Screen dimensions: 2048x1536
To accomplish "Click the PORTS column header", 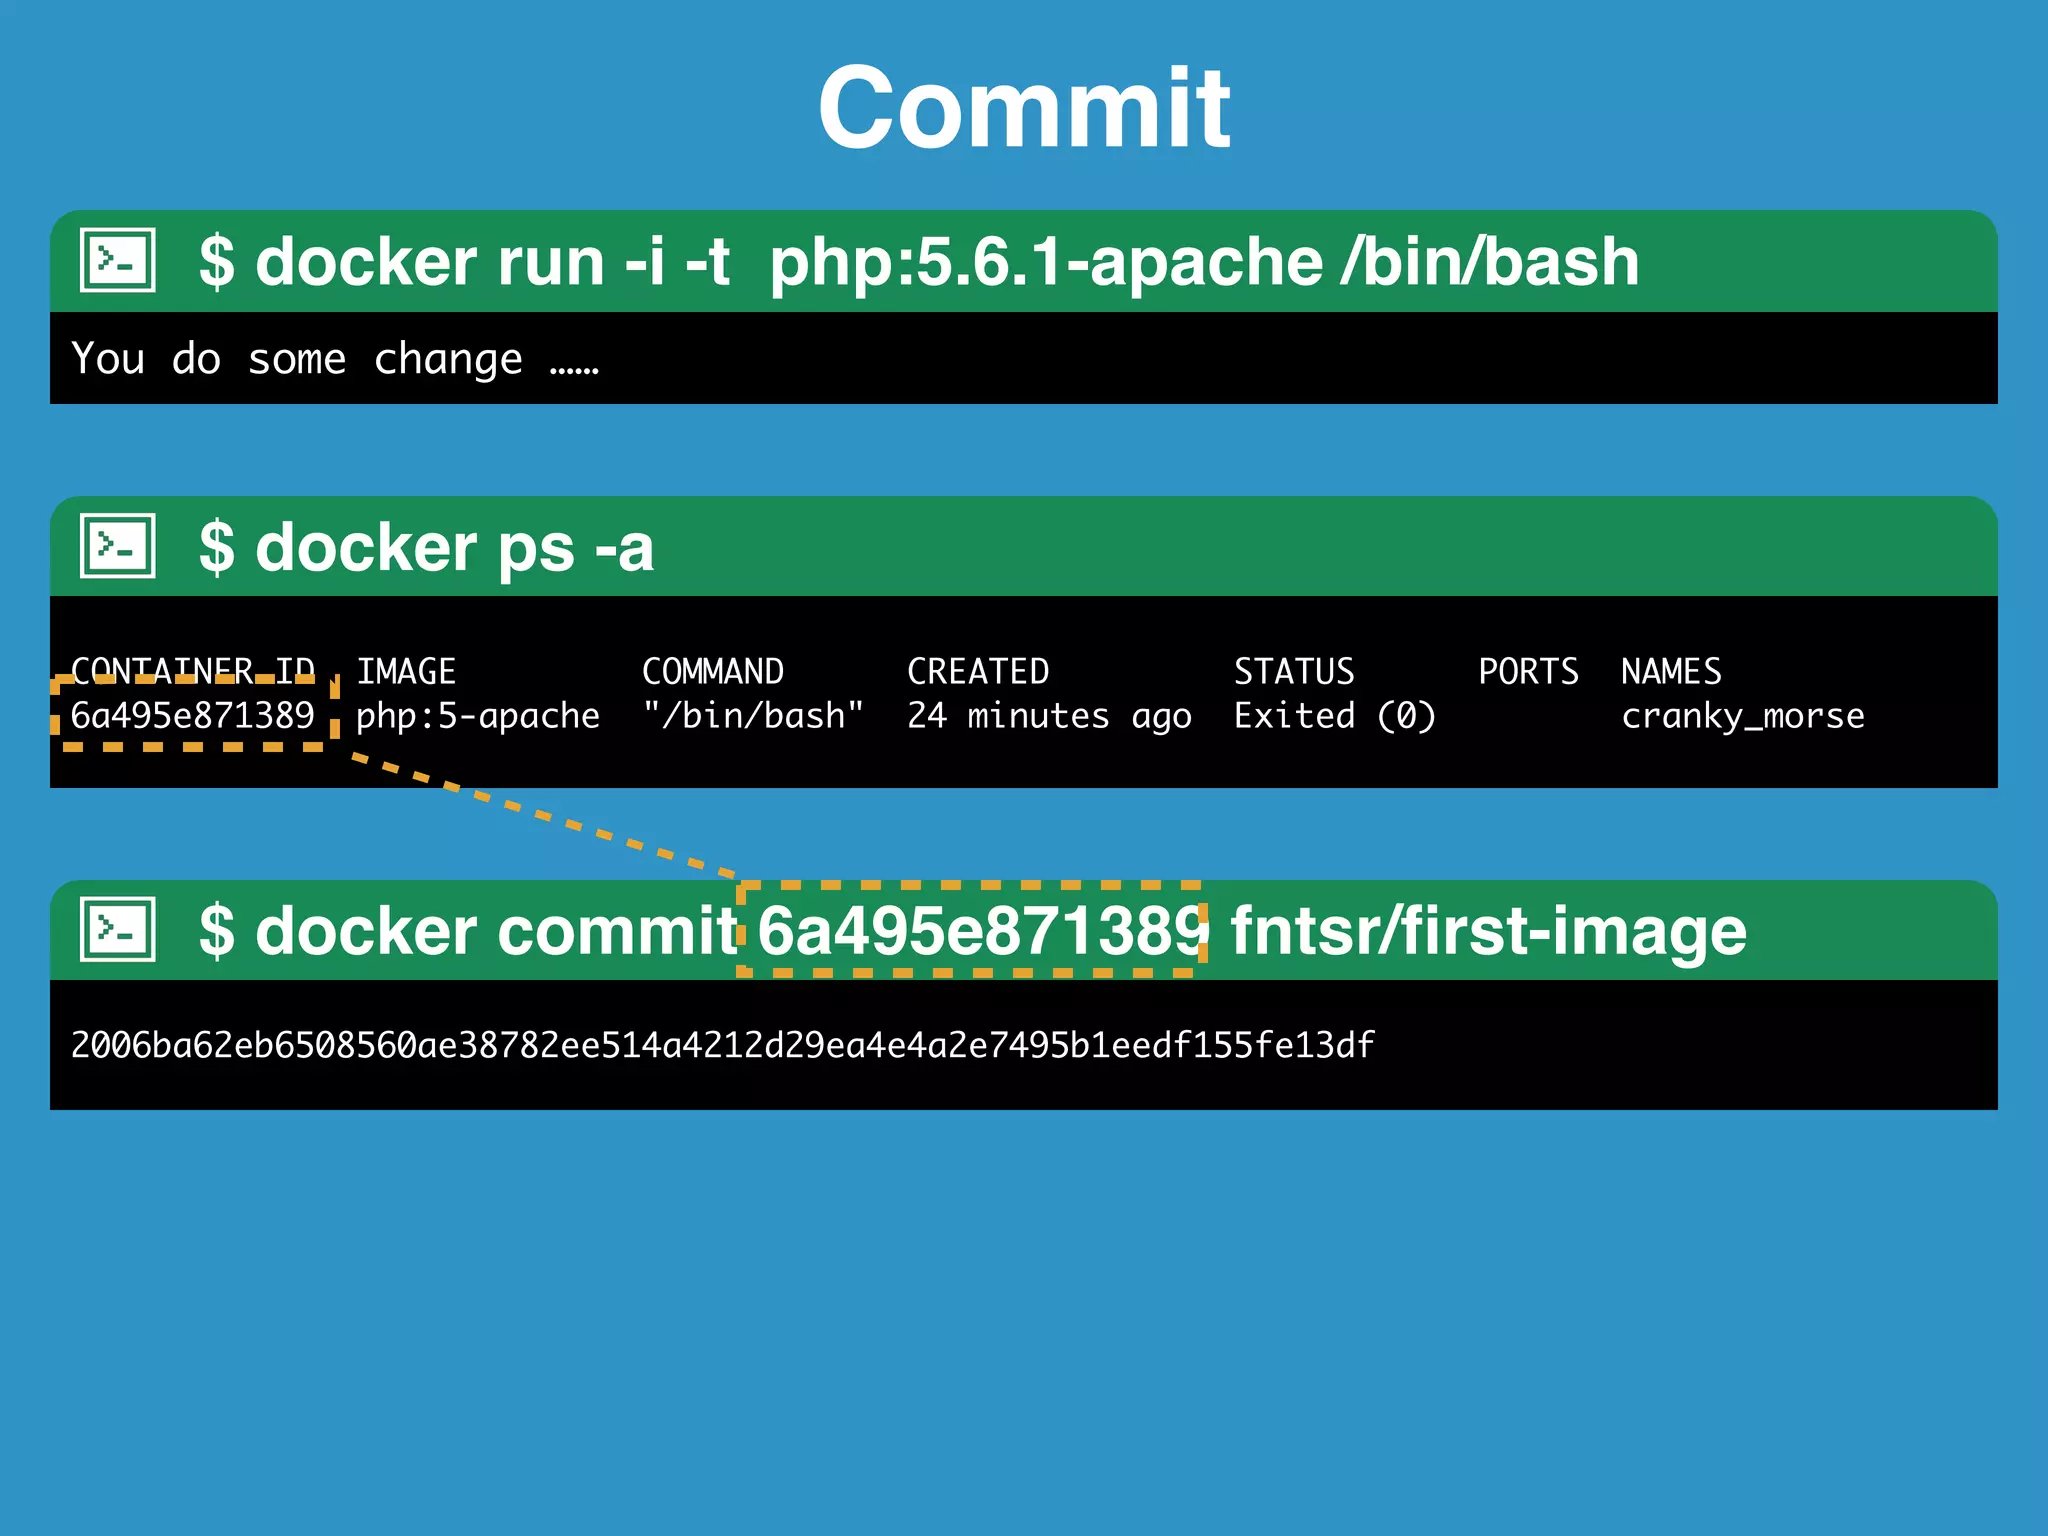I will 1529,671.
